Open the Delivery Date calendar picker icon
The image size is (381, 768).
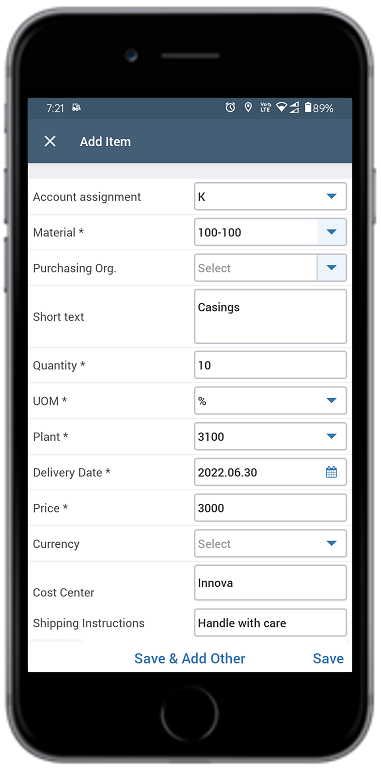(332, 472)
